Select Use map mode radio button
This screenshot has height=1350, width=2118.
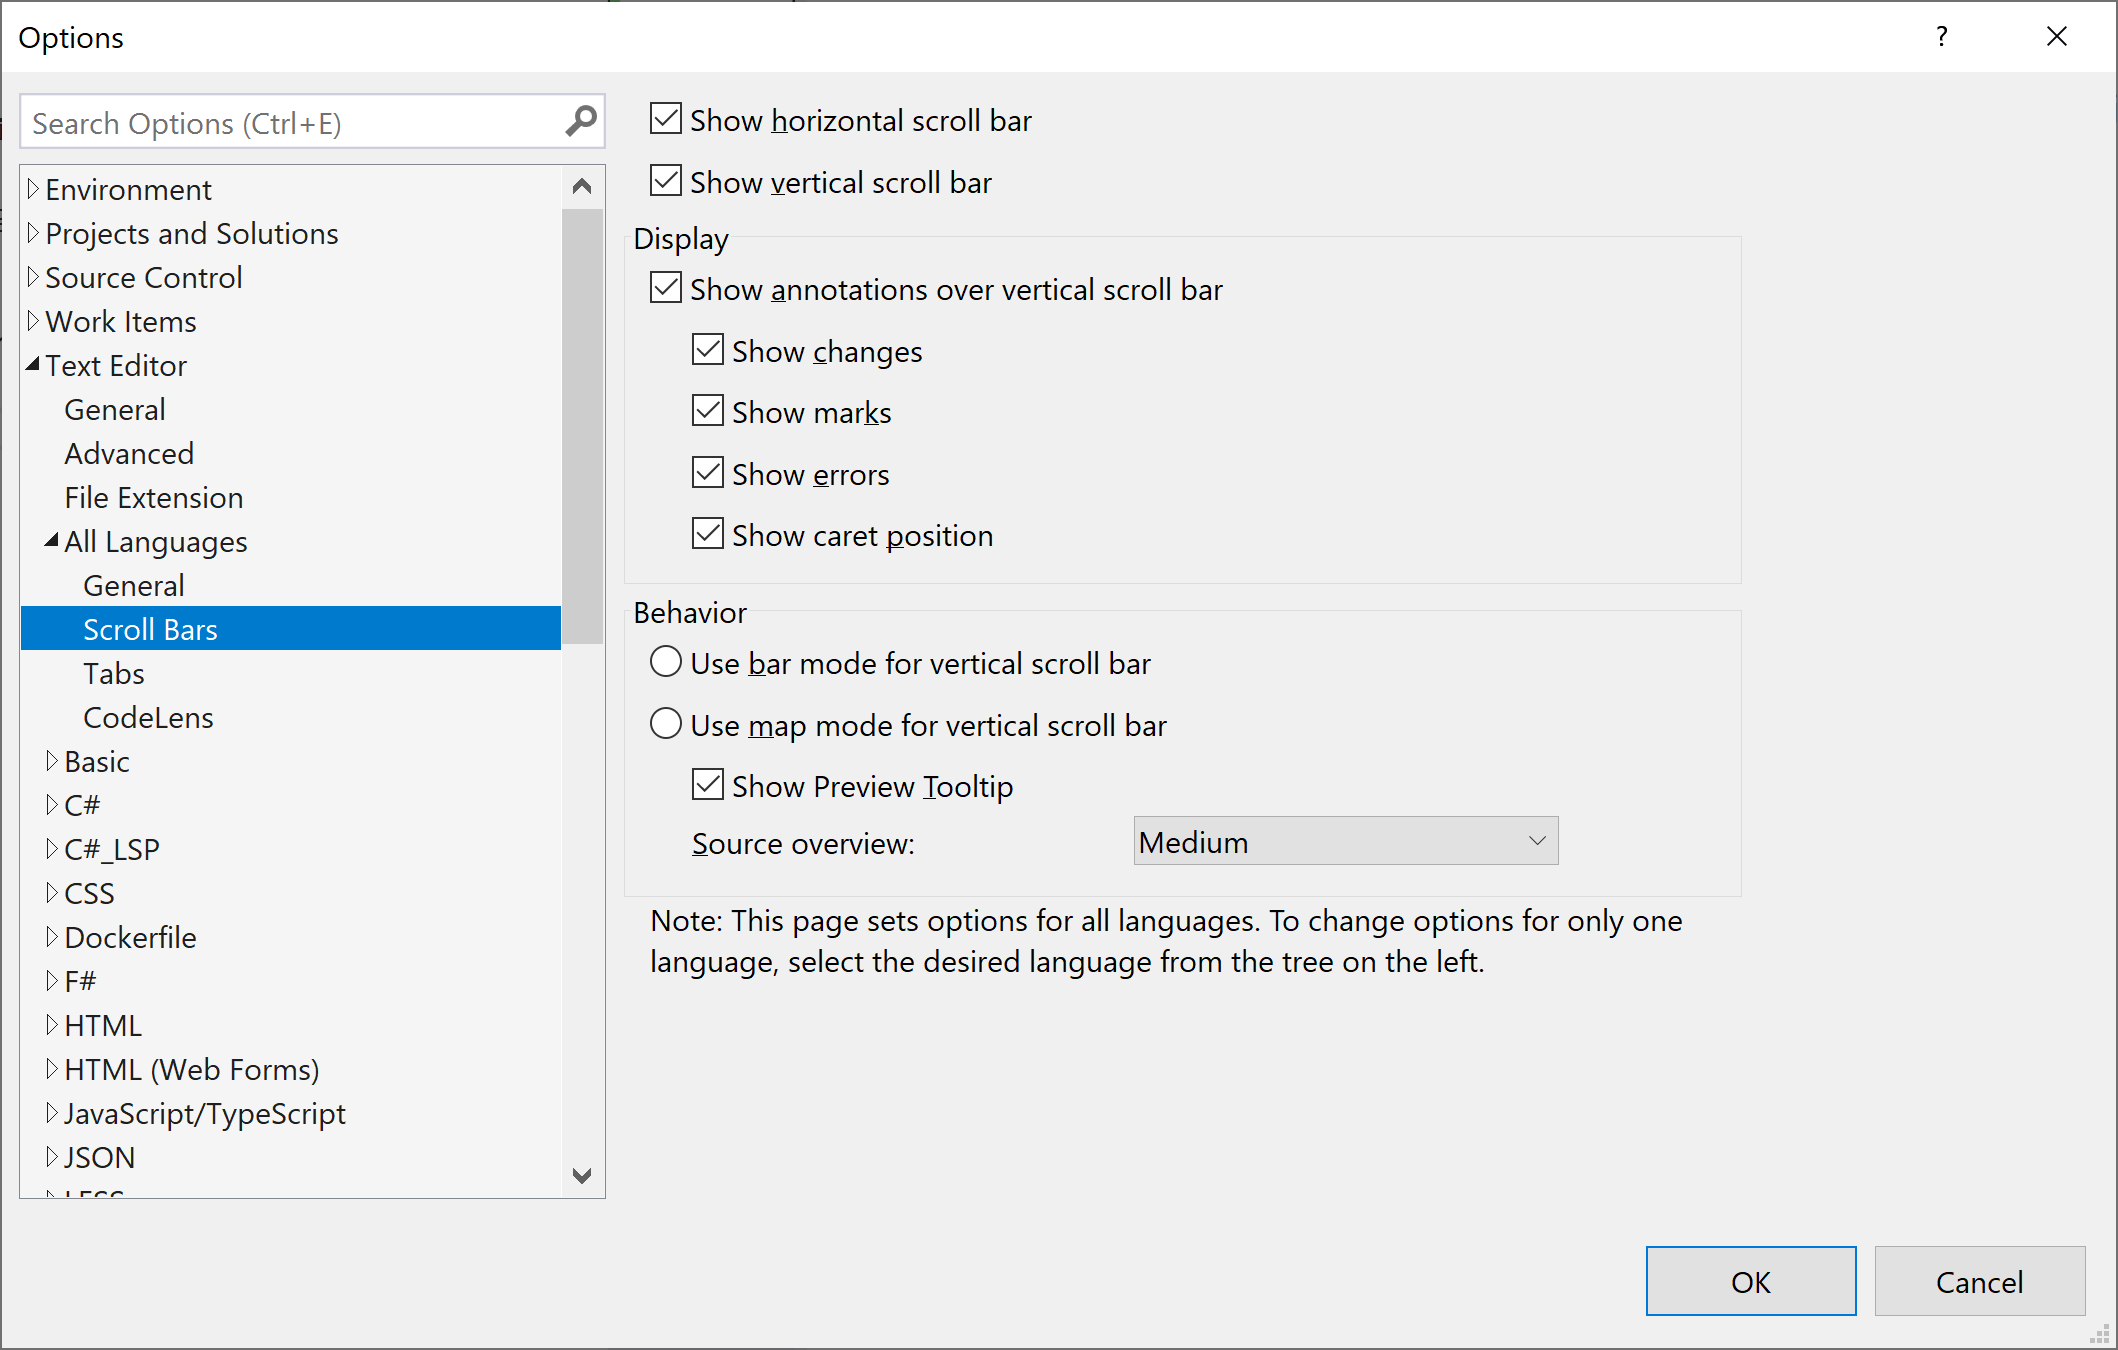point(666,724)
